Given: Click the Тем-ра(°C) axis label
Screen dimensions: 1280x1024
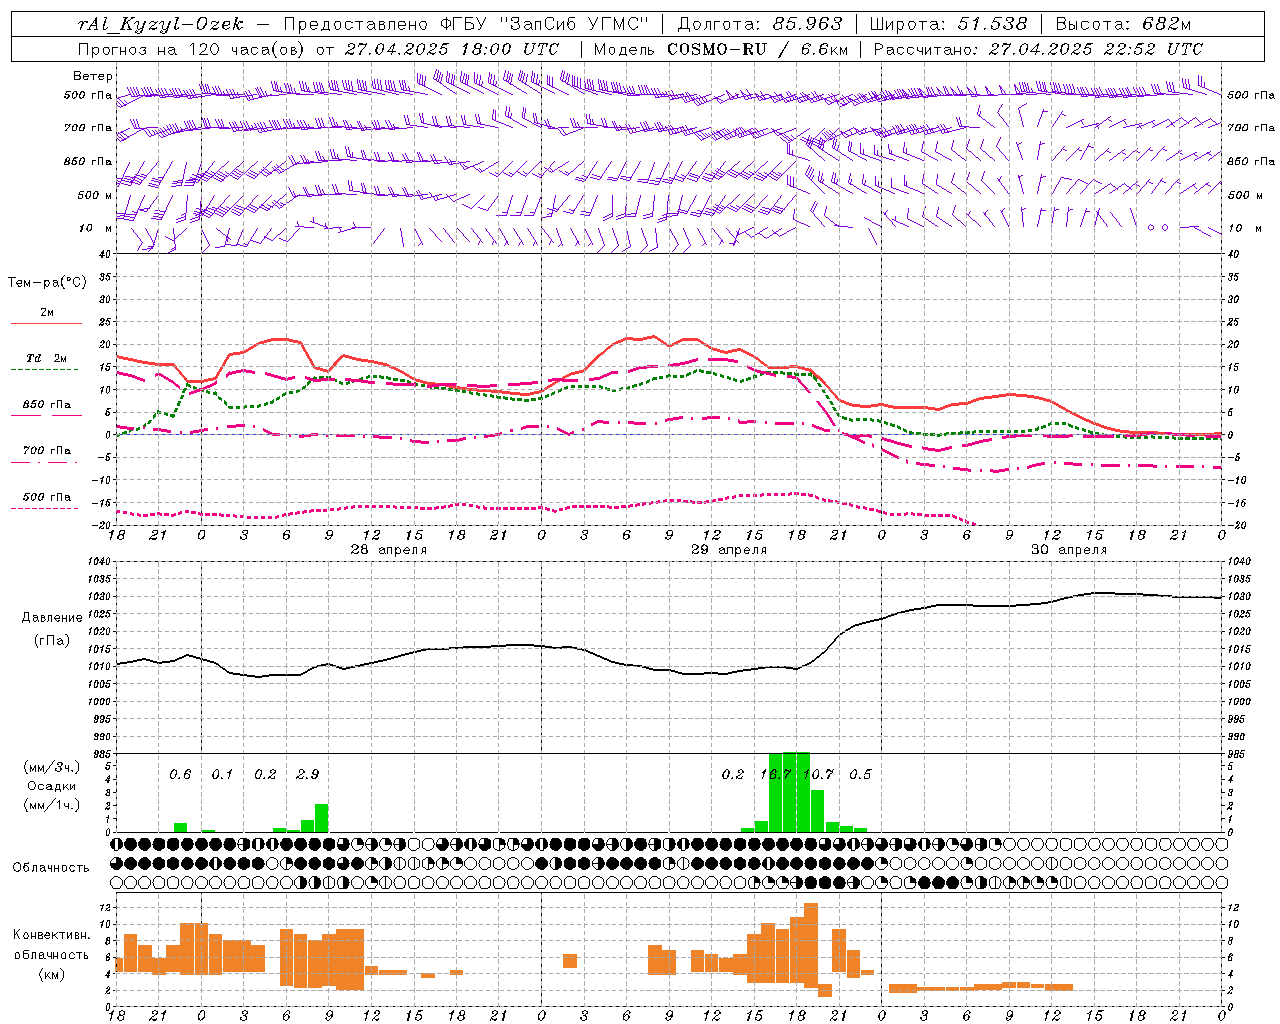Looking at the screenshot, I should click(47, 283).
